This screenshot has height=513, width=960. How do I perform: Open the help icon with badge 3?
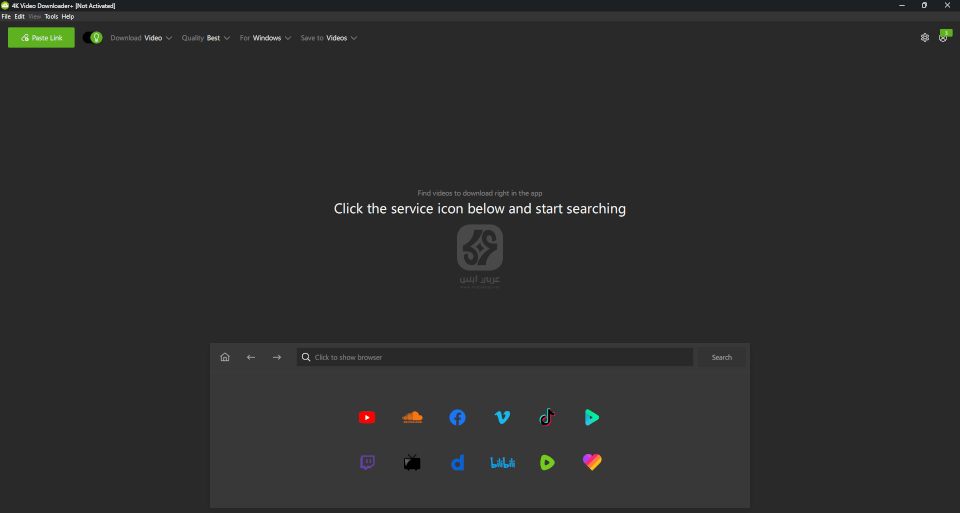[x=945, y=37]
